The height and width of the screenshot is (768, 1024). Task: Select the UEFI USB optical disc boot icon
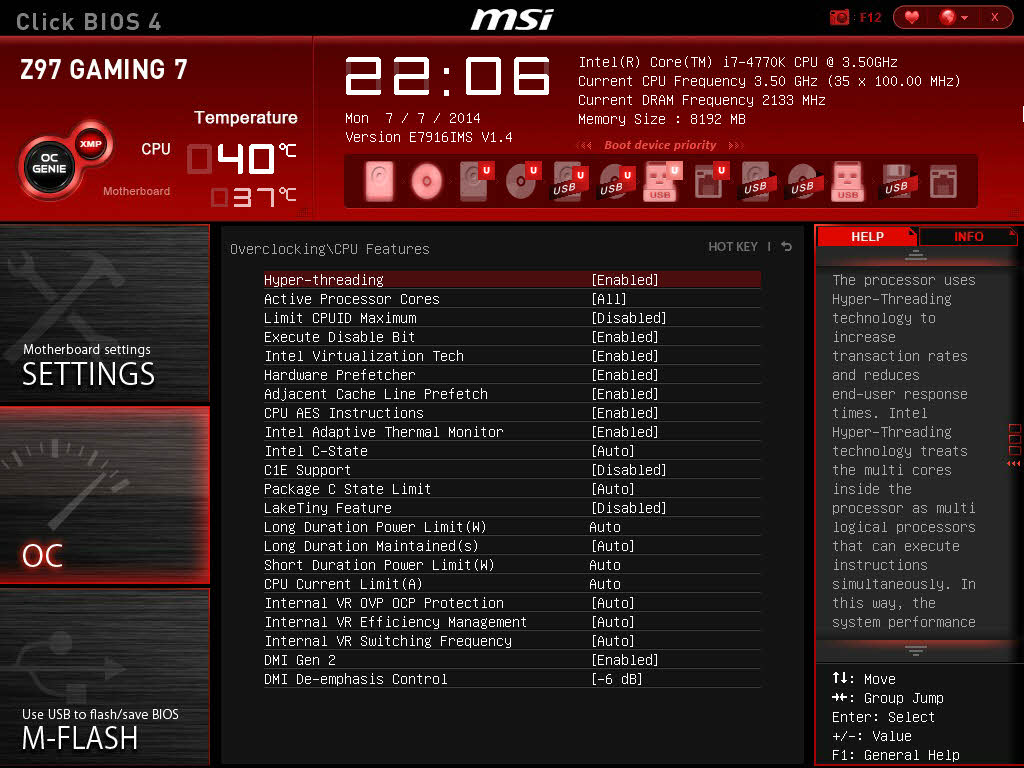click(615, 181)
